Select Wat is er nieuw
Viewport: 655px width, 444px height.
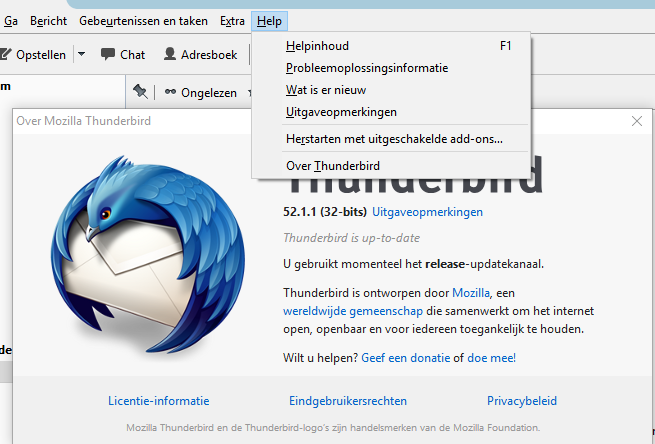point(391,90)
